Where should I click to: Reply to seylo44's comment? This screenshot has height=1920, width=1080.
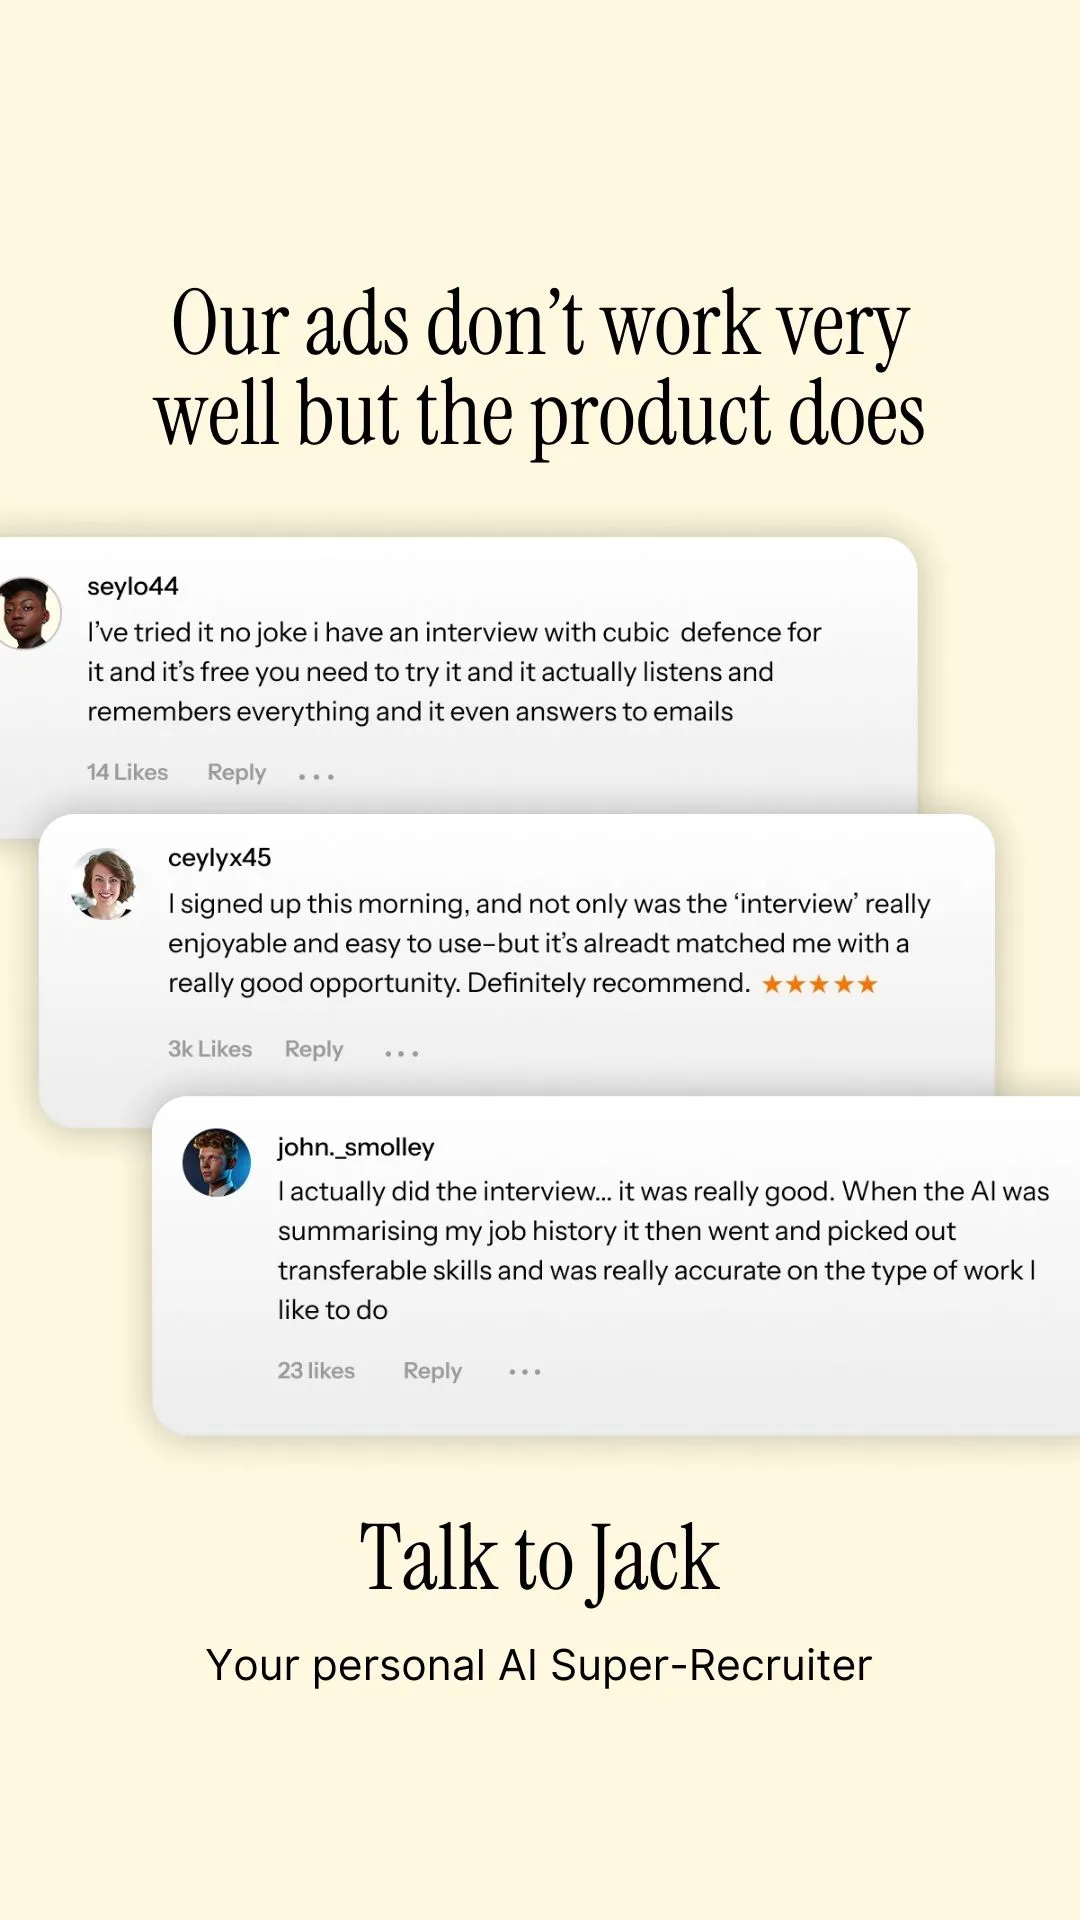click(236, 773)
